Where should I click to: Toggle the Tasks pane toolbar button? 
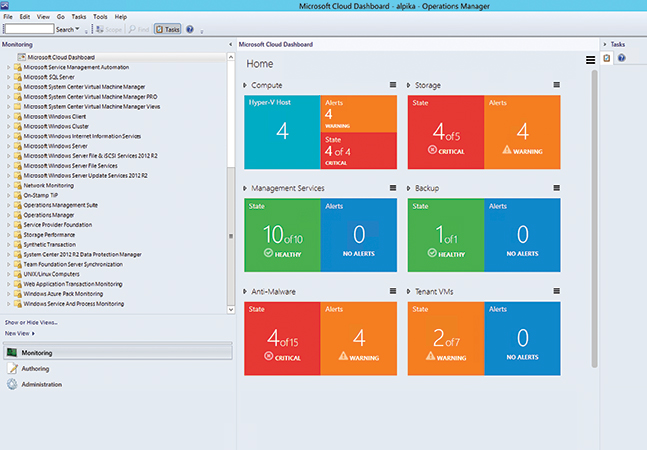point(168,29)
